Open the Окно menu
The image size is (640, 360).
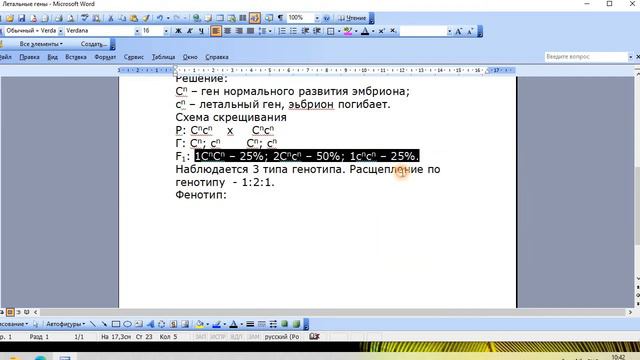(x=190, y=57)
